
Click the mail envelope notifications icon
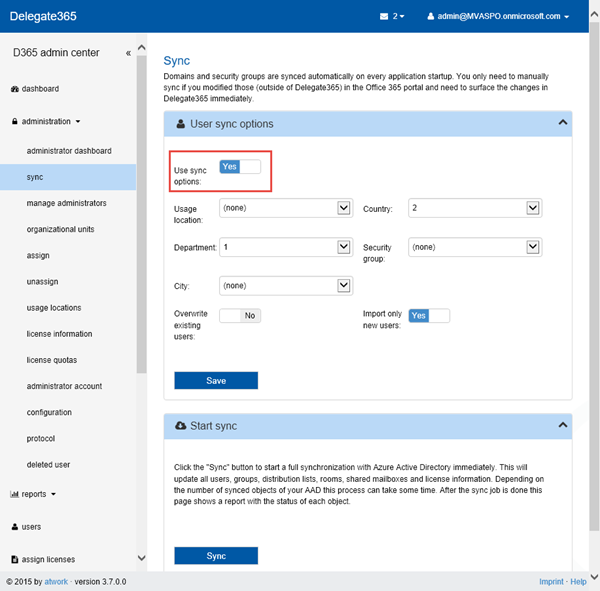(x=383, y=17)
